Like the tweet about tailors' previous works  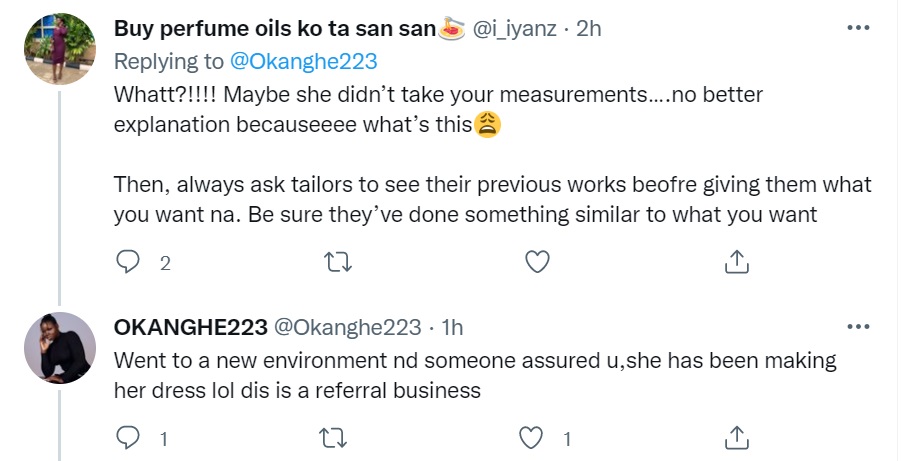point(537,262)
